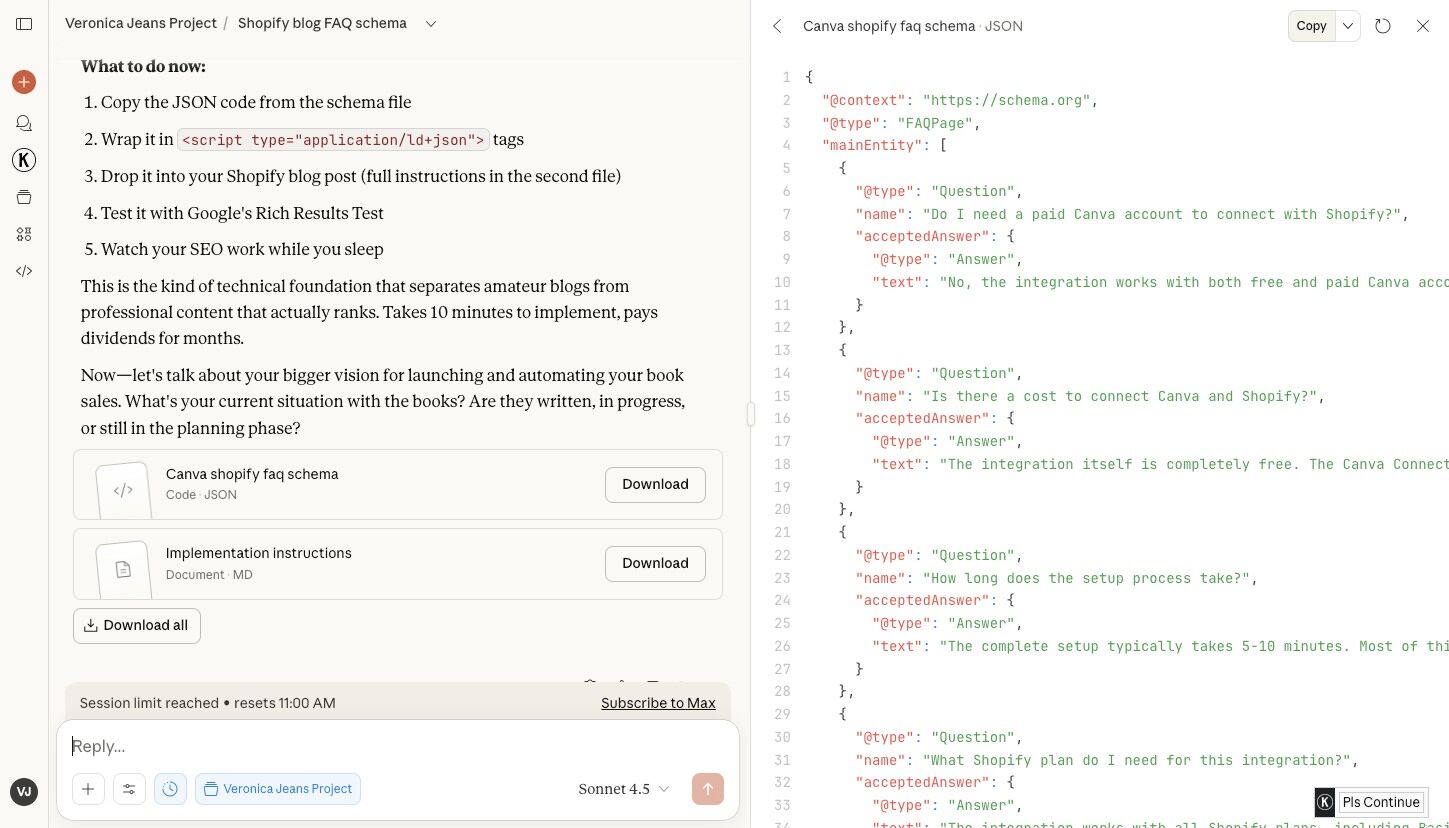Screen dimensions: 1449x828
Task: Open the Artifacts grid icon in the sidebar
Action: click(x=24, y=234)
